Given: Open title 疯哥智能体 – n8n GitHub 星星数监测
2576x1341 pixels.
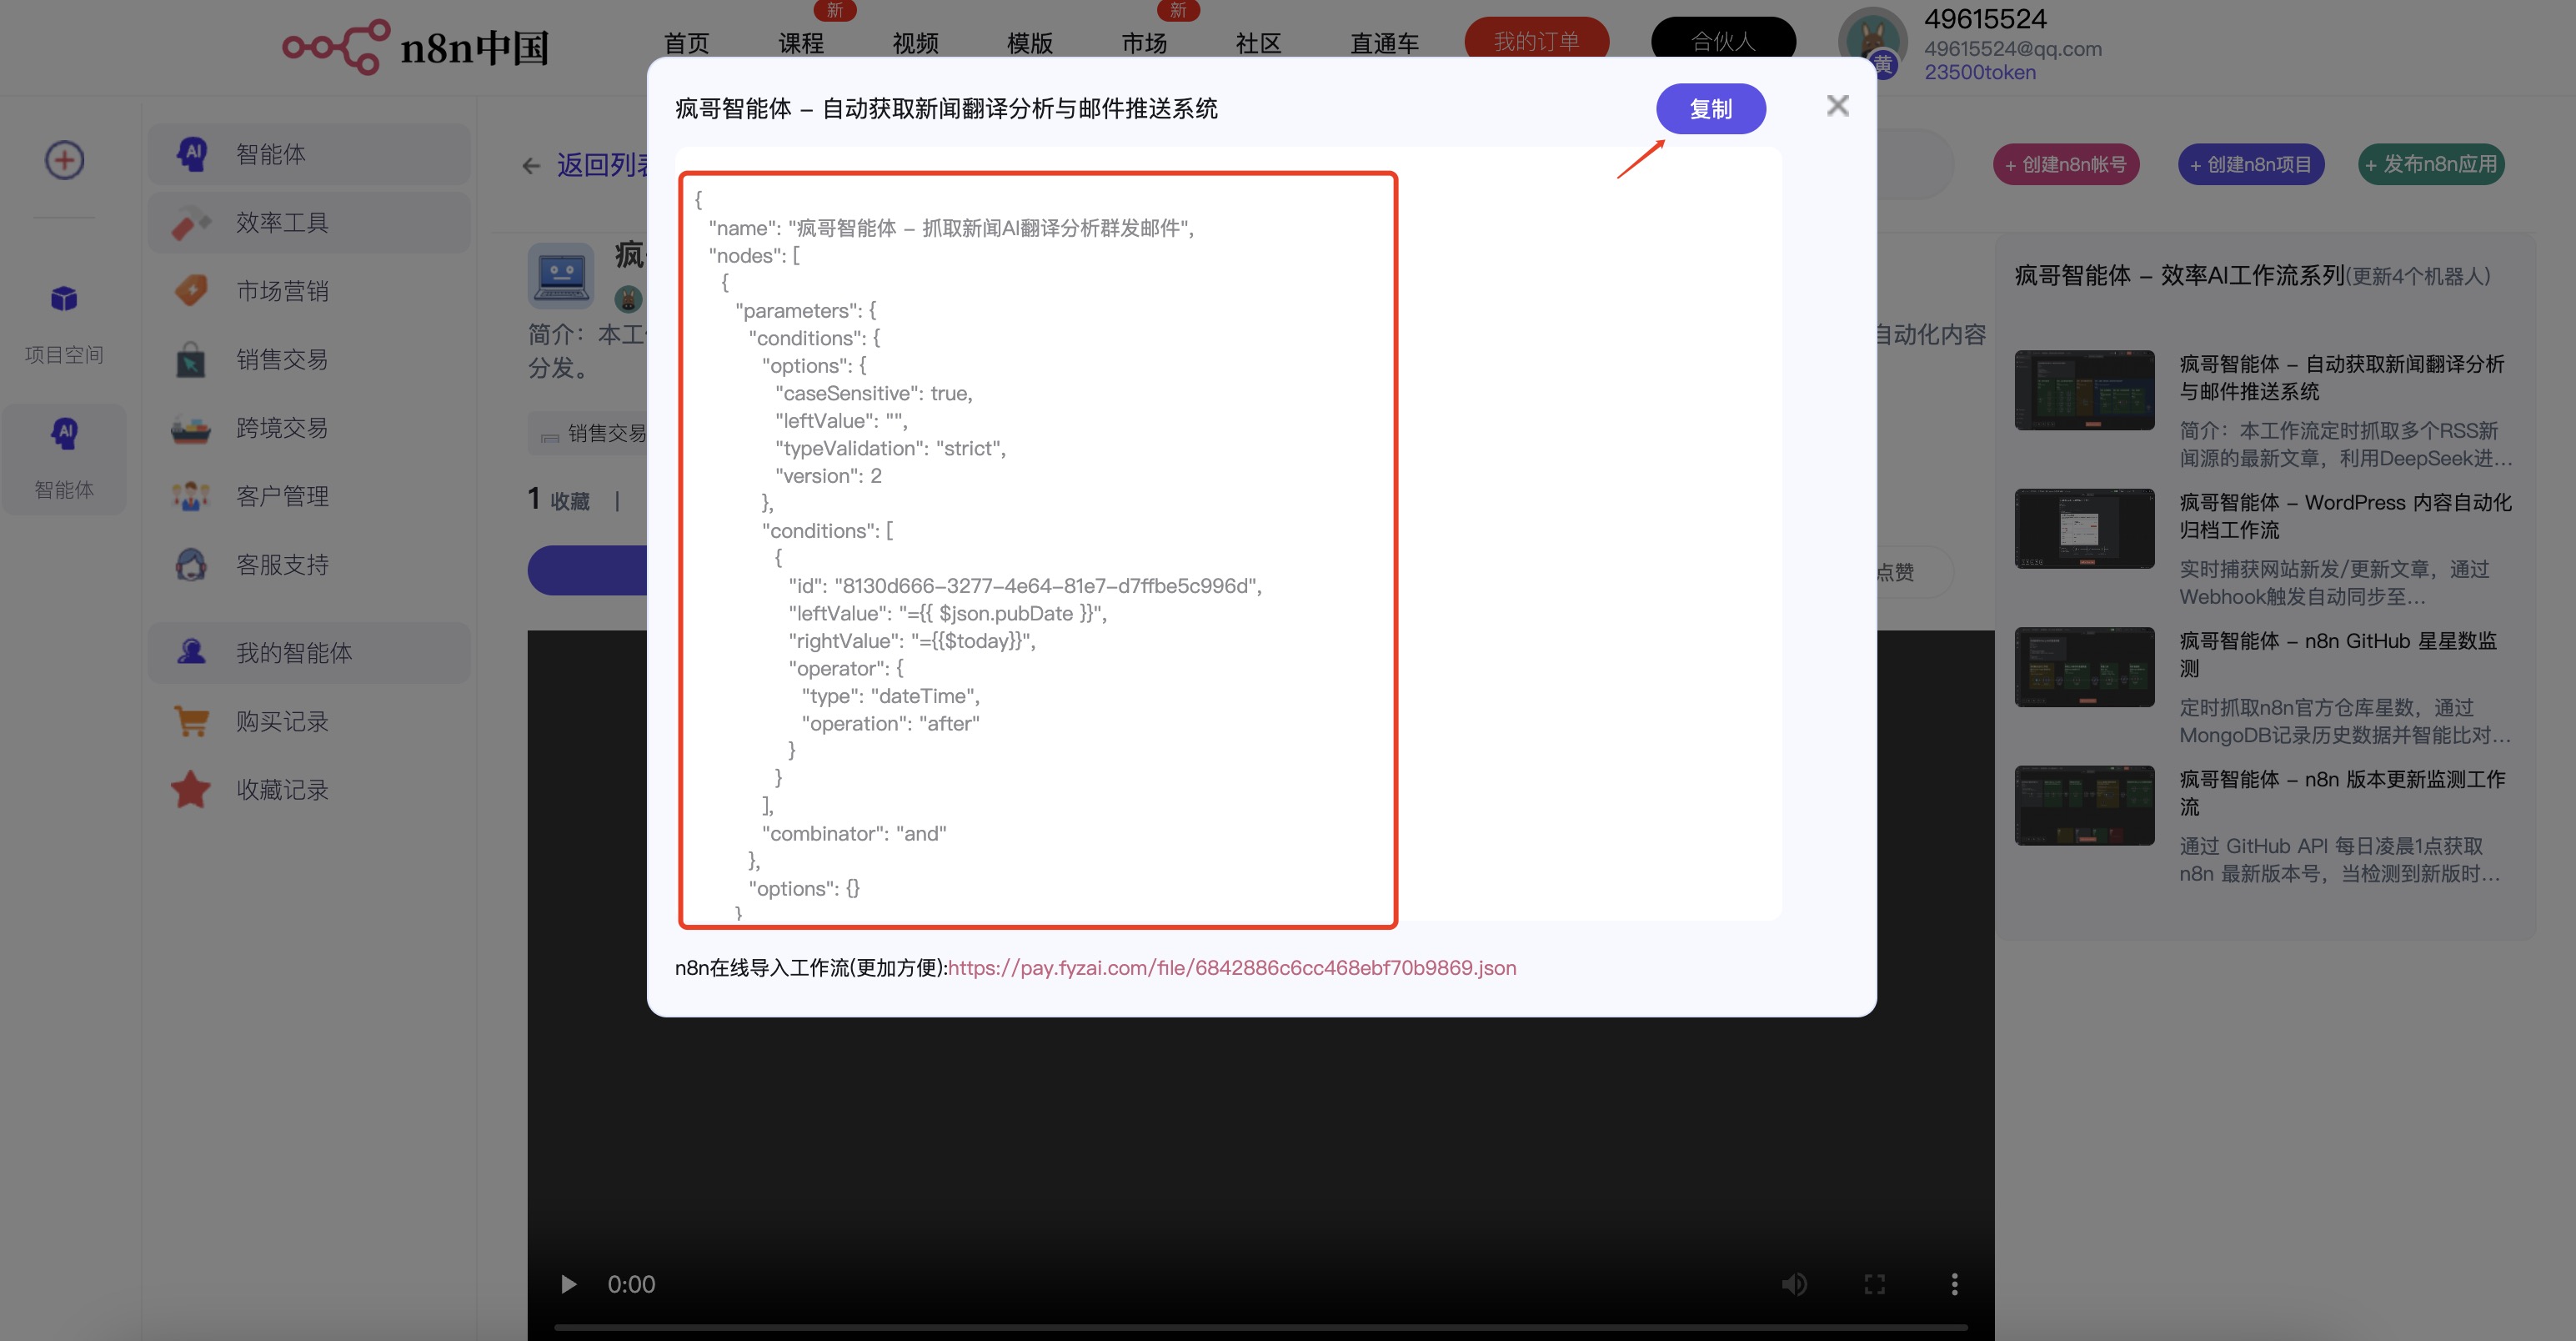Looking at the screenshot, I should point(2338,654).
